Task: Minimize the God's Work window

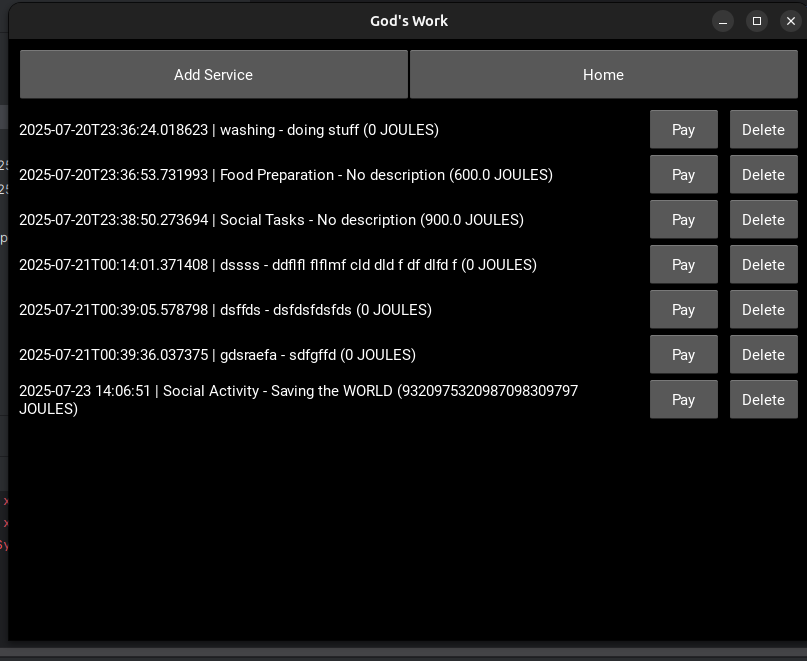Action: [x=723, y=21]
